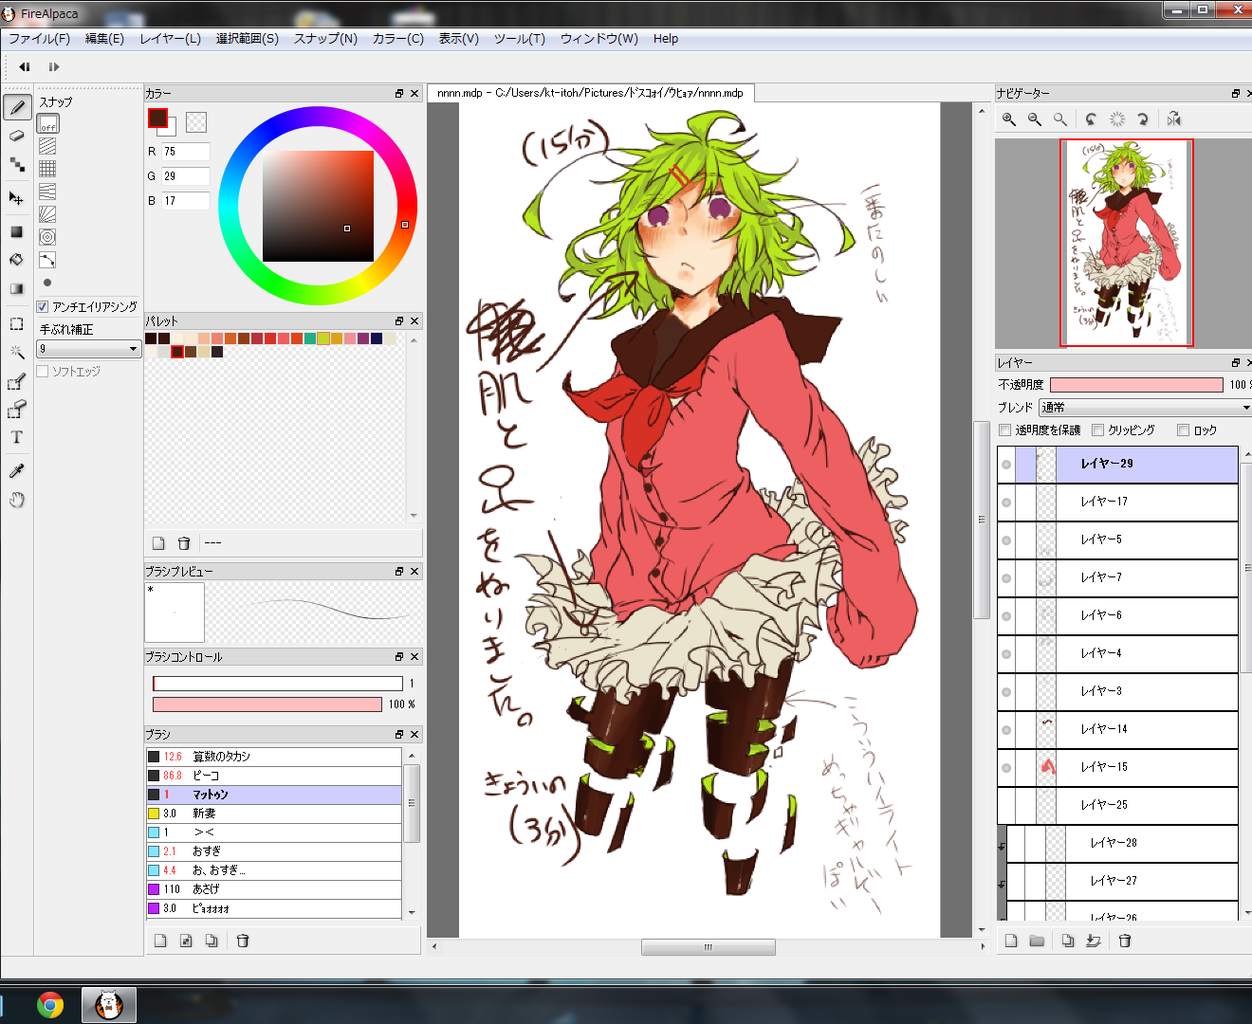Zoom out using Navigator magnifier minus
The width and height of the screenshot is (1252, 1024).
(x=1035, y=119)
